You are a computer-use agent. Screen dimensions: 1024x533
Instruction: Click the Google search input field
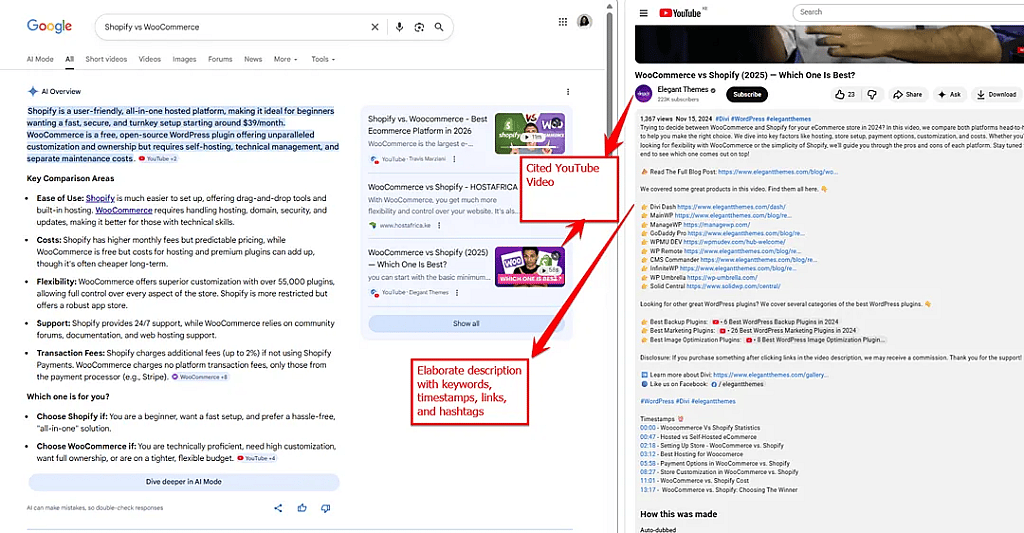[x=234, y=27]
